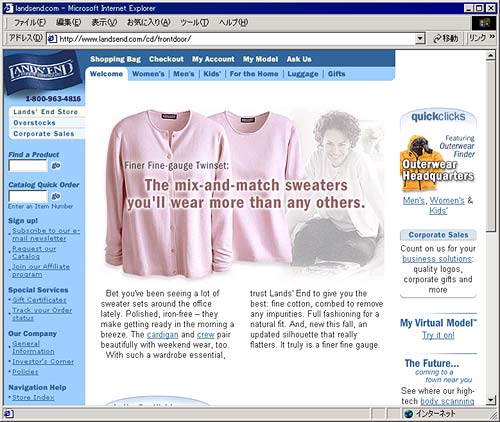The height and width of the screenshot is (422, 500).
Task: Open the お気に入り(A) favorites menu
Action: (x=149, y=23)
